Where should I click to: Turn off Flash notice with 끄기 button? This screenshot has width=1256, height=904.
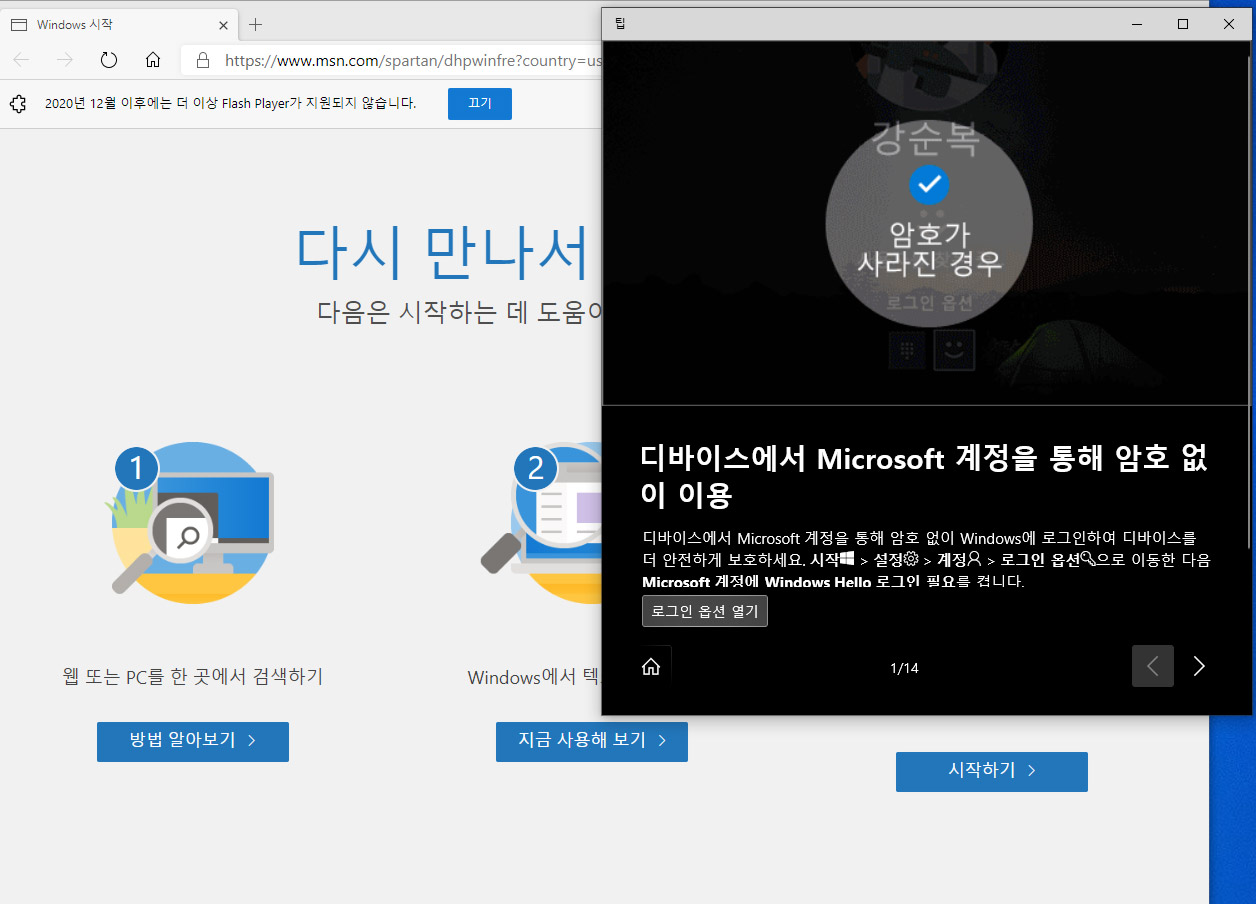480,103
